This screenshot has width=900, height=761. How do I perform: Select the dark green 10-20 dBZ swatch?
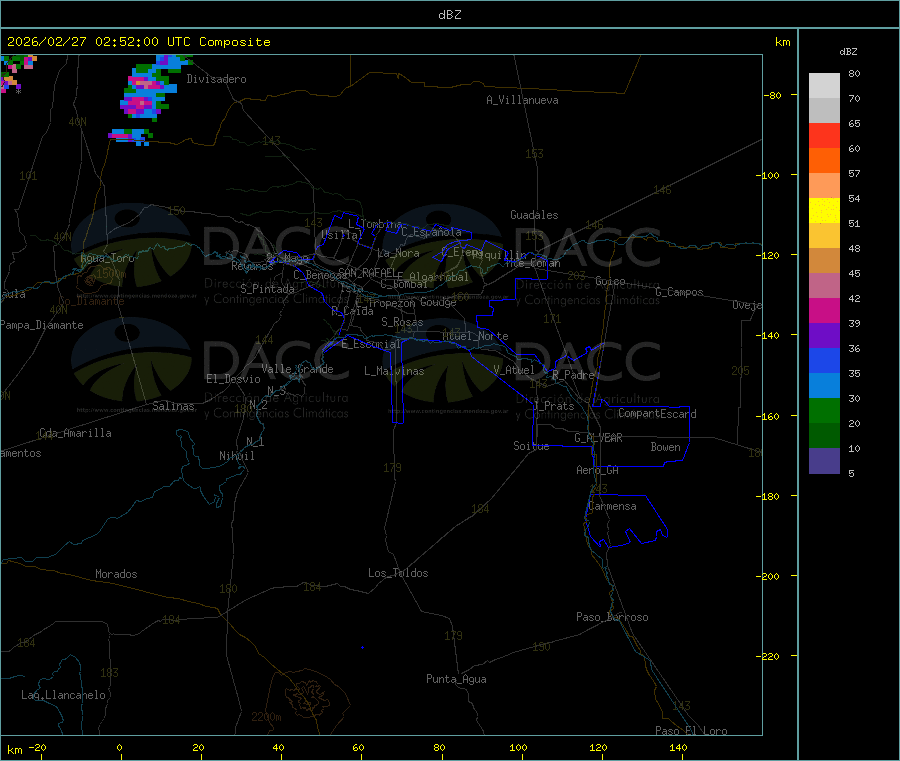[824, 436]
